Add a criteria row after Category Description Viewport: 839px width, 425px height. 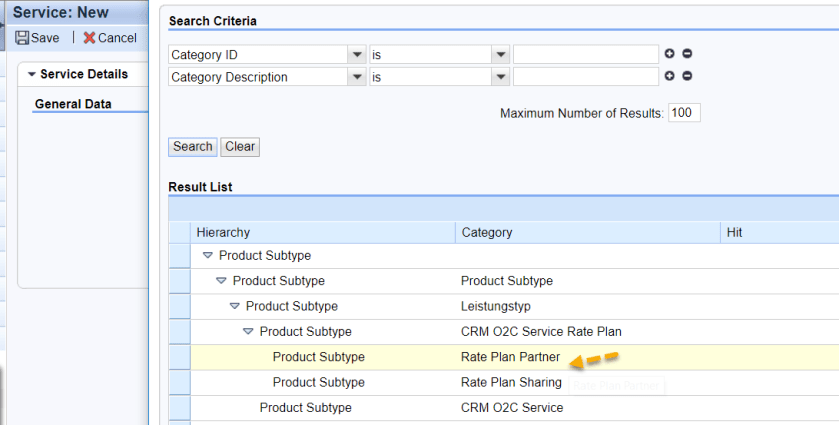coord(669,76)
